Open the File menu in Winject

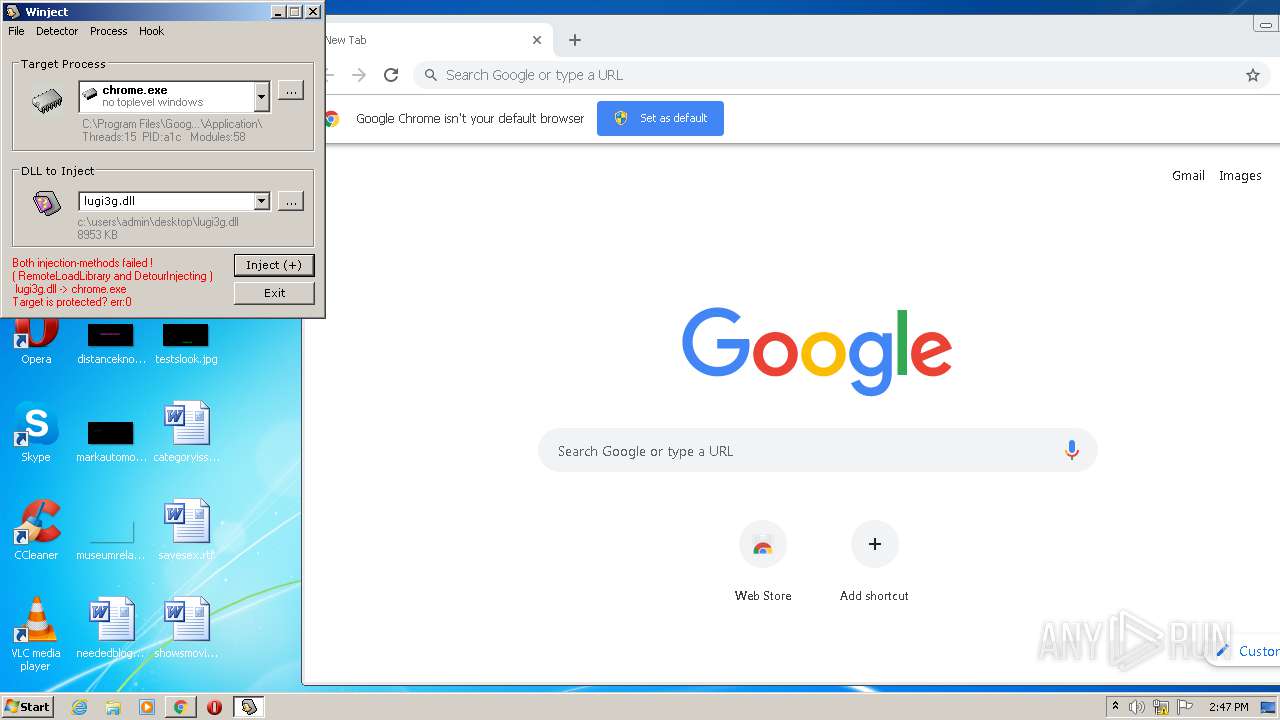tap(16, 31)
